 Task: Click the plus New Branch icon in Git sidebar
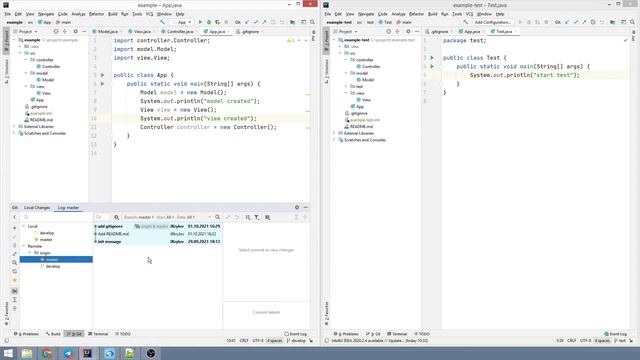[15, 228]
